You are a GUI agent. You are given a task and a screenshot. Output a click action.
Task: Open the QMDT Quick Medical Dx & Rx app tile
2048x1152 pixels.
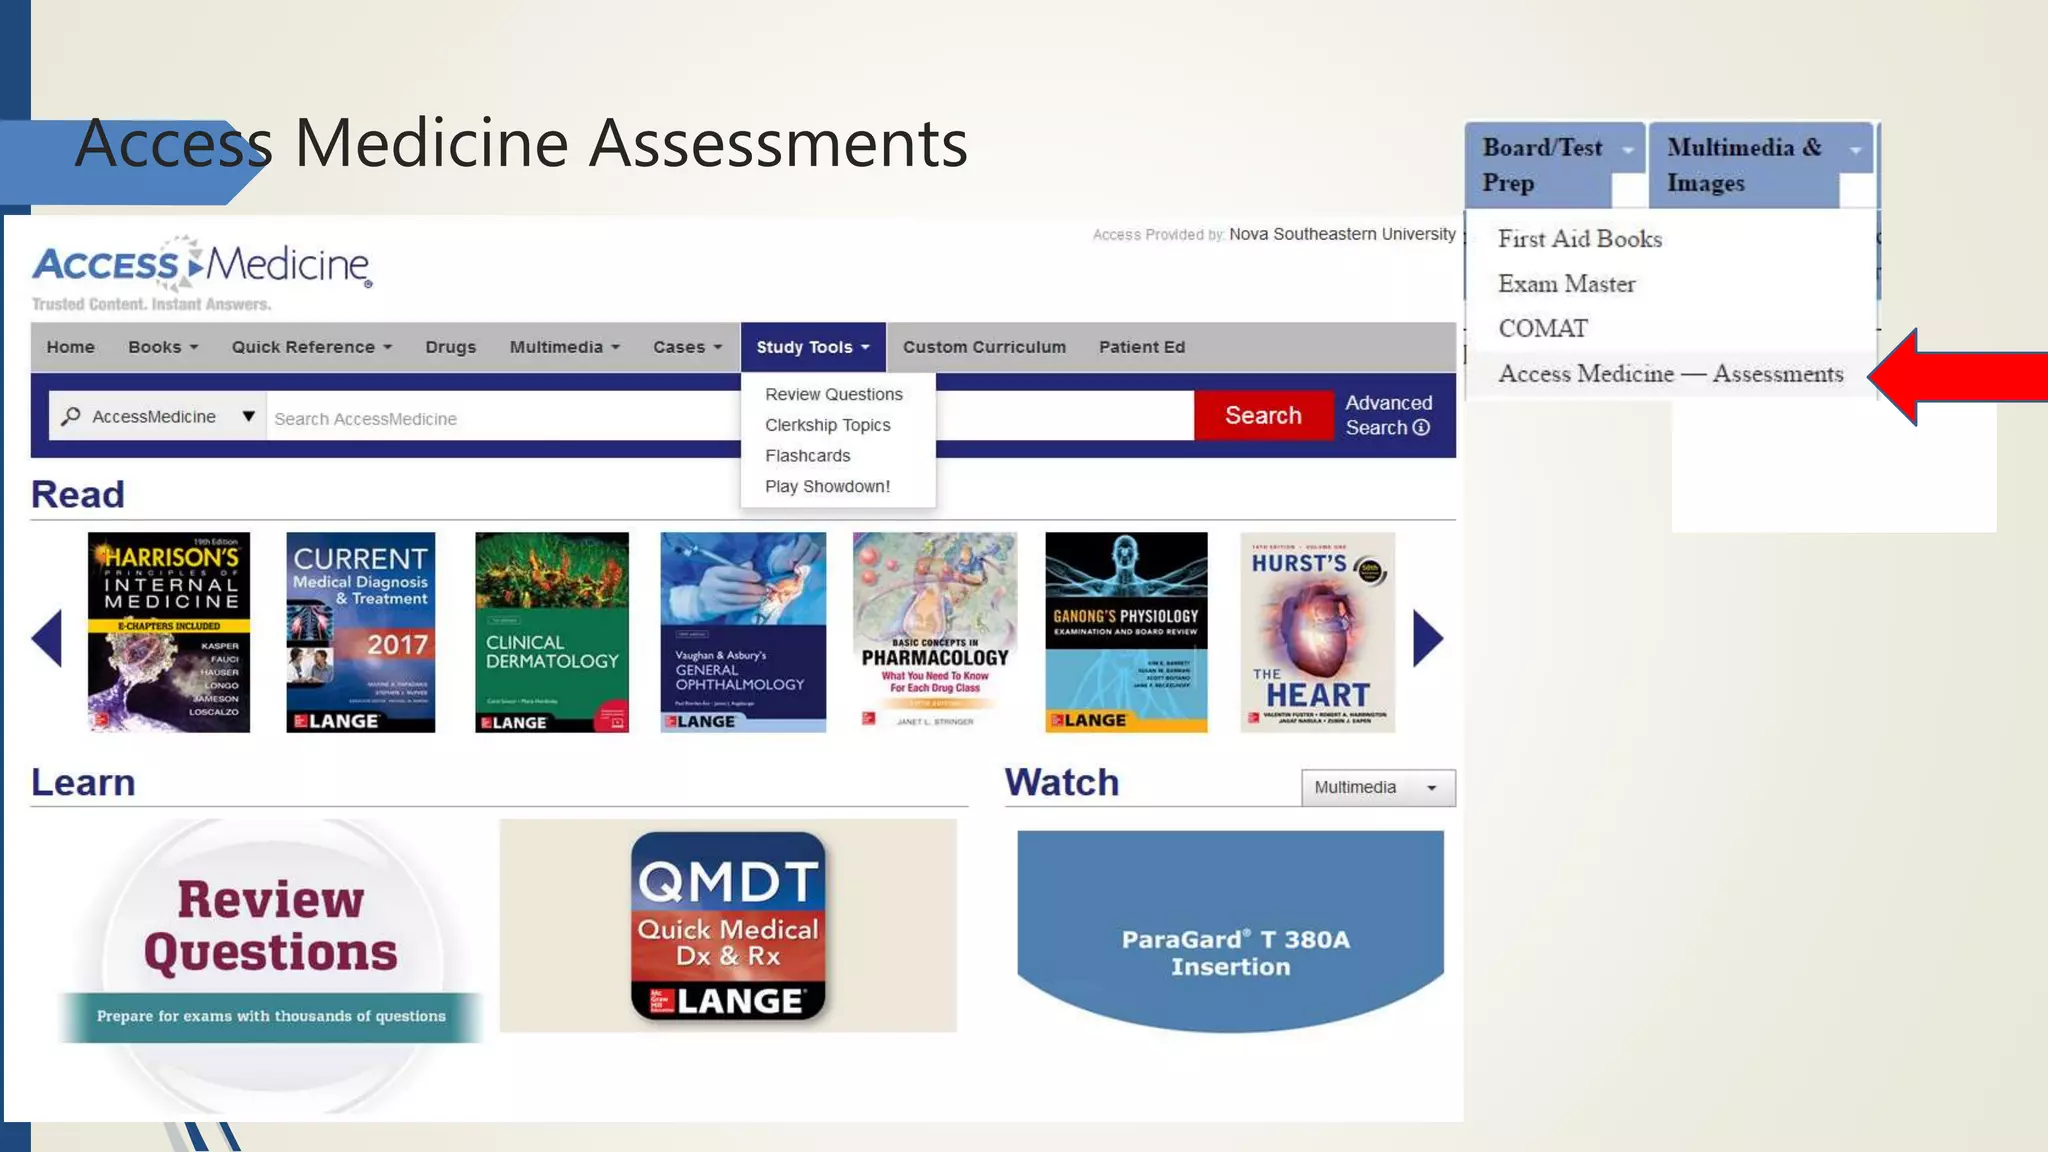pyautogui.click(x=728, y=926)
